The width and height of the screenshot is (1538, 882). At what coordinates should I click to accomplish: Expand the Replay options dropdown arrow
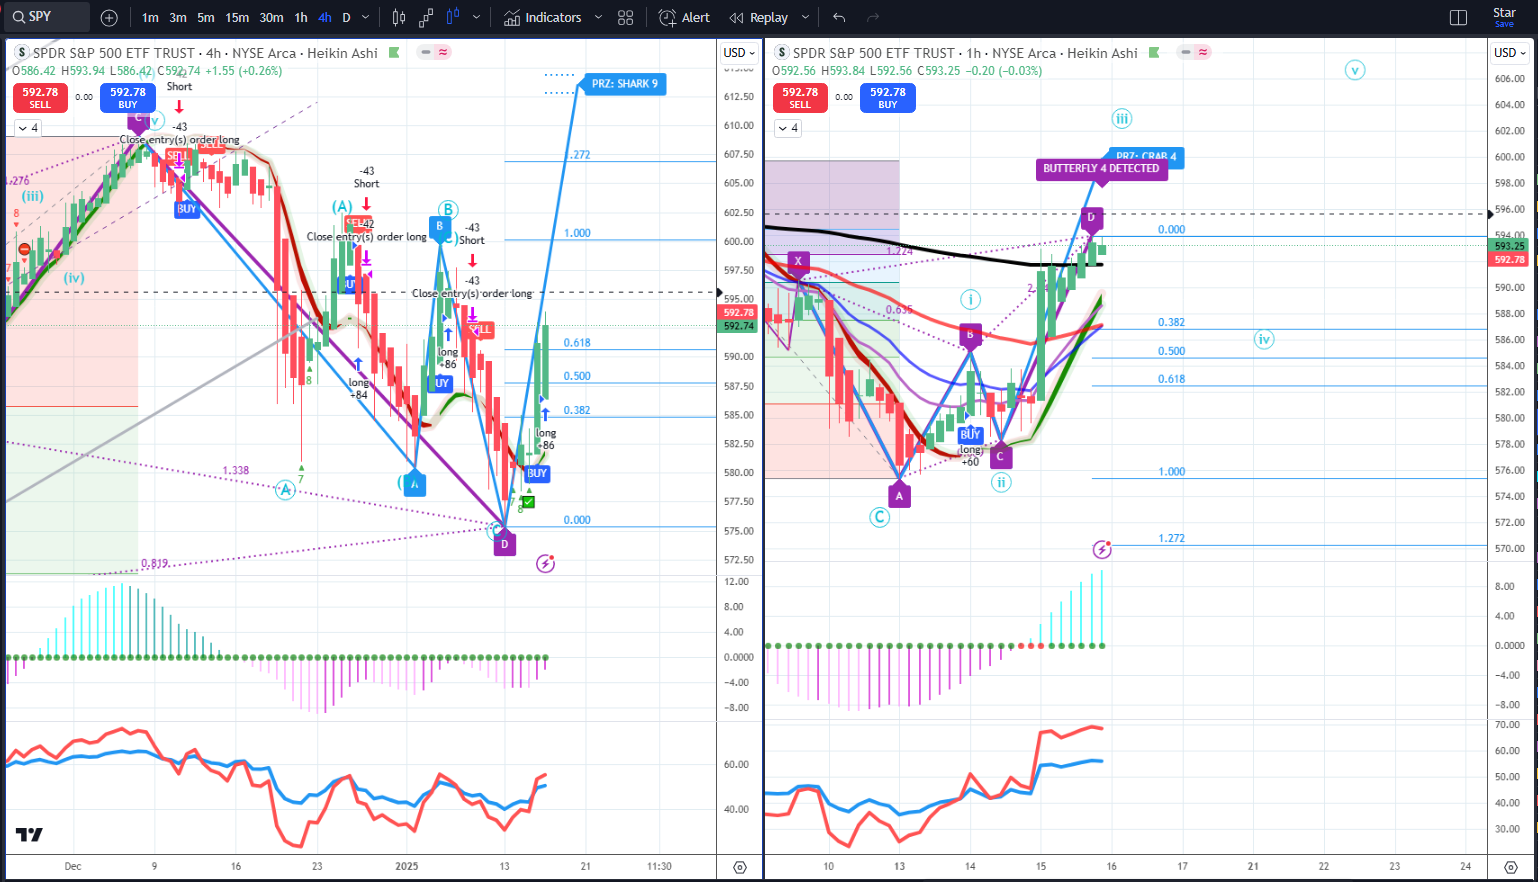click(805, 17)
